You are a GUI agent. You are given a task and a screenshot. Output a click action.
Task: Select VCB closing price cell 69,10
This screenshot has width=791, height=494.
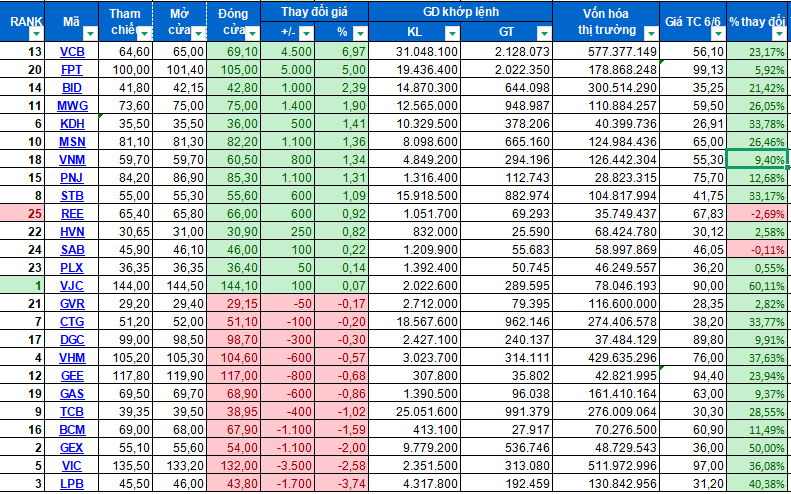234,51
